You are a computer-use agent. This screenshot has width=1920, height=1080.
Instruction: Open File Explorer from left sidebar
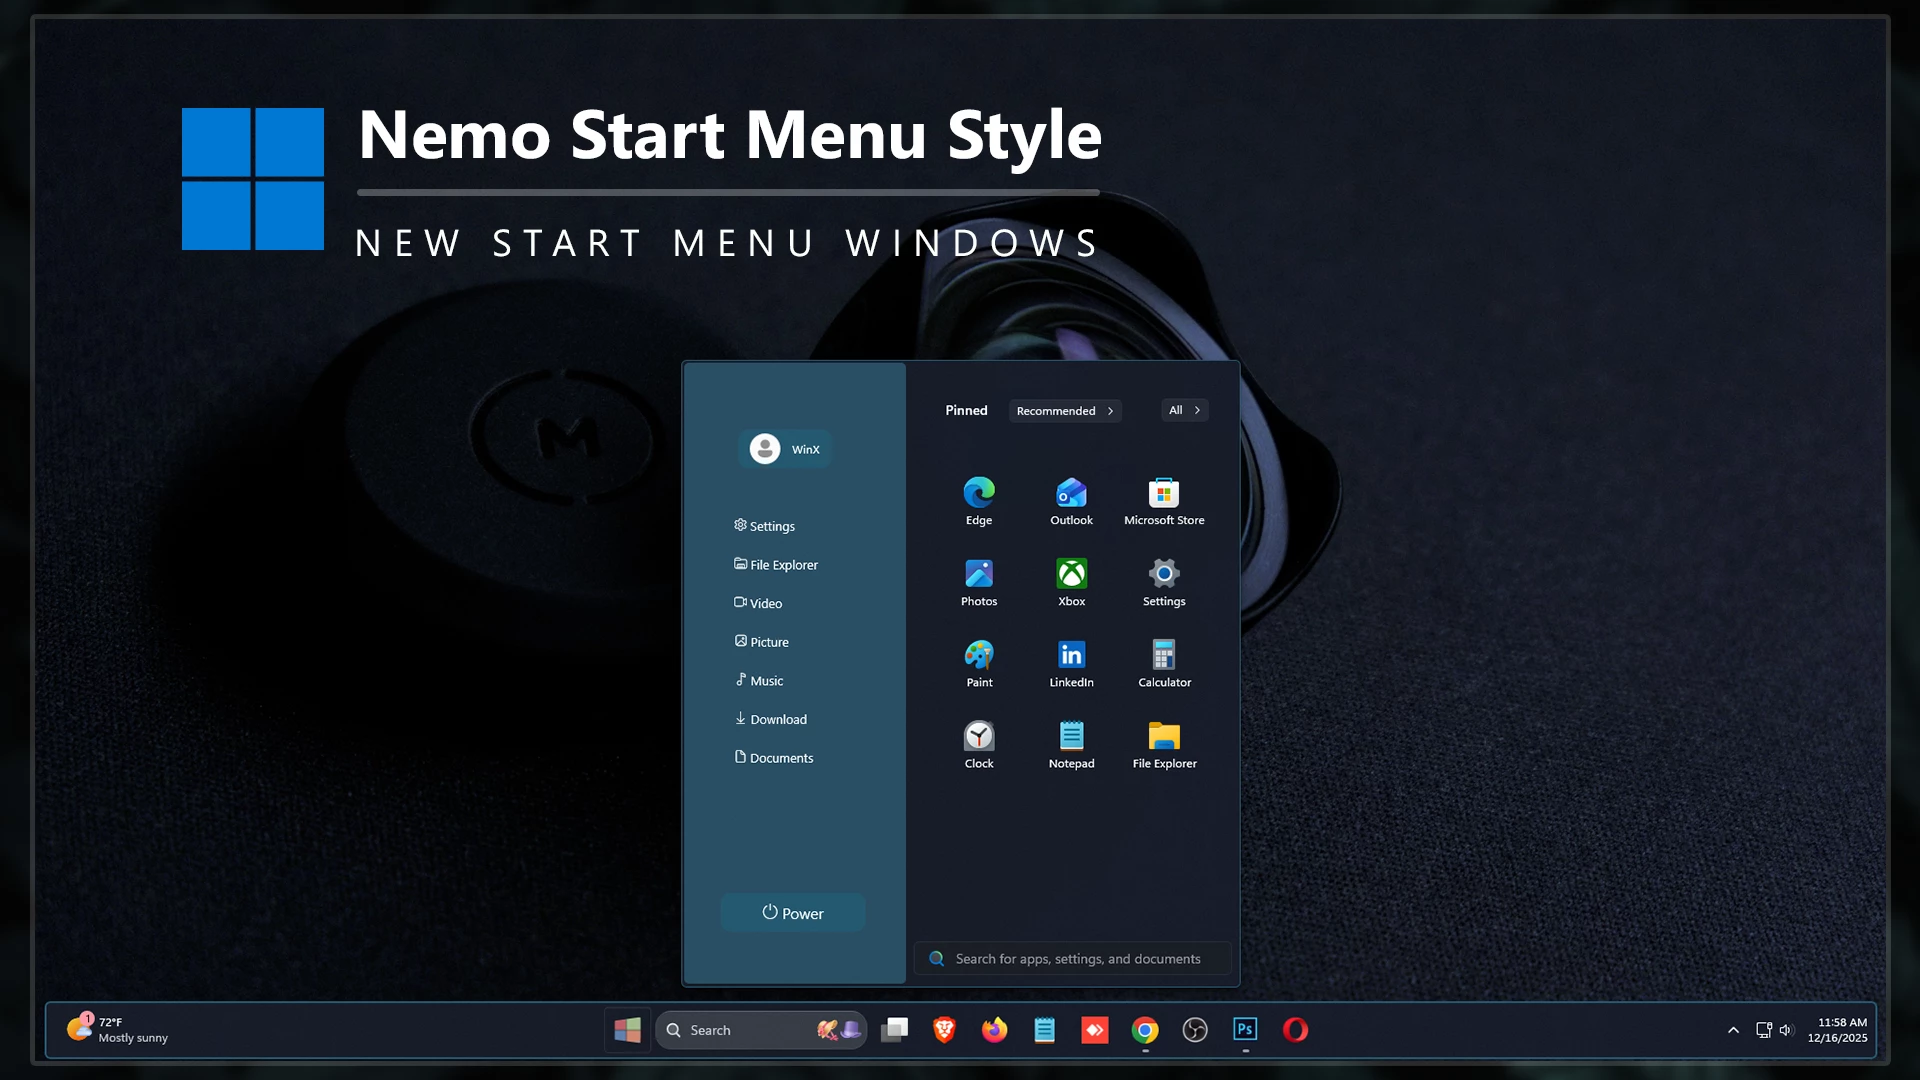(775, 565)
